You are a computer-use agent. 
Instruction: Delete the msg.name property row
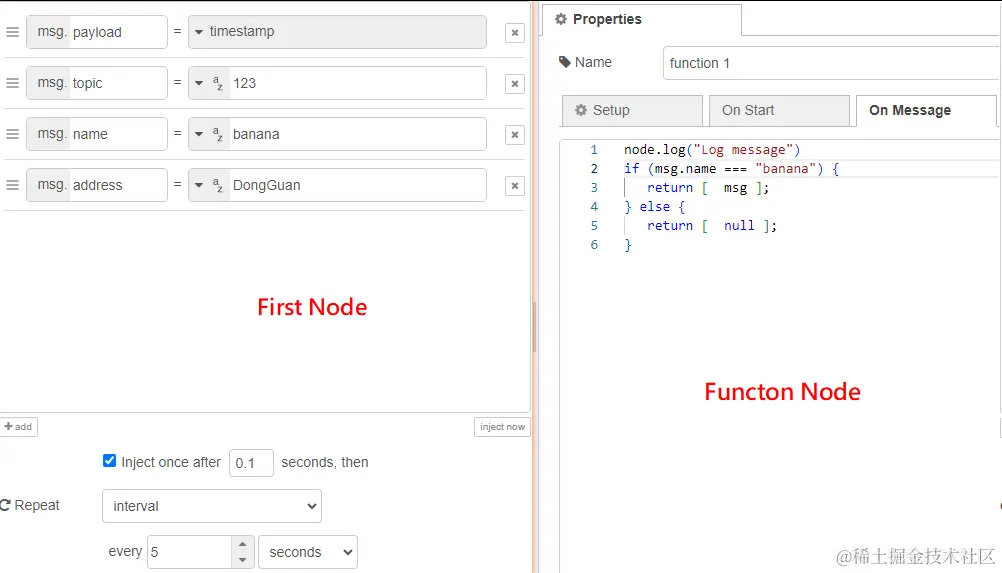(x=514, y=135)
